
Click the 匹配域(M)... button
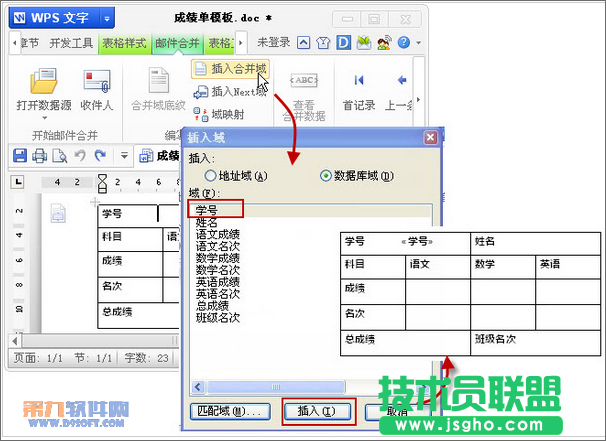pos(230,411)
